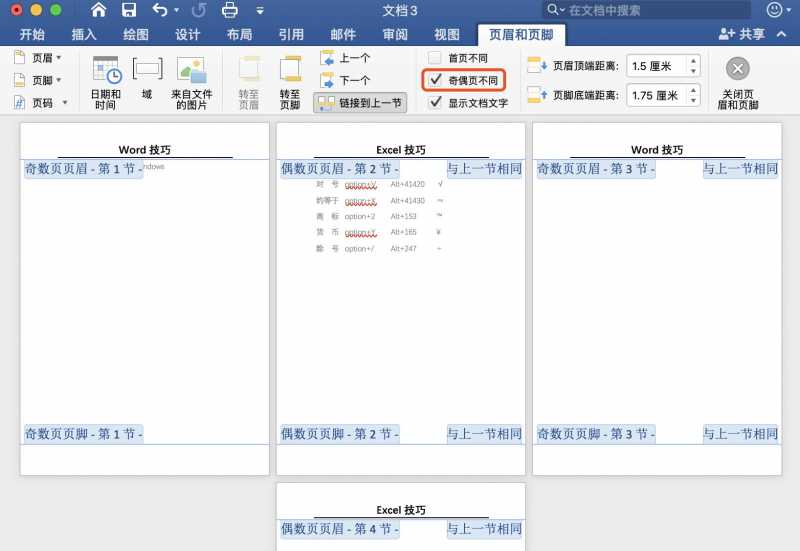
Task: Click the Alt+41420 text on second page
Action: 408,184
